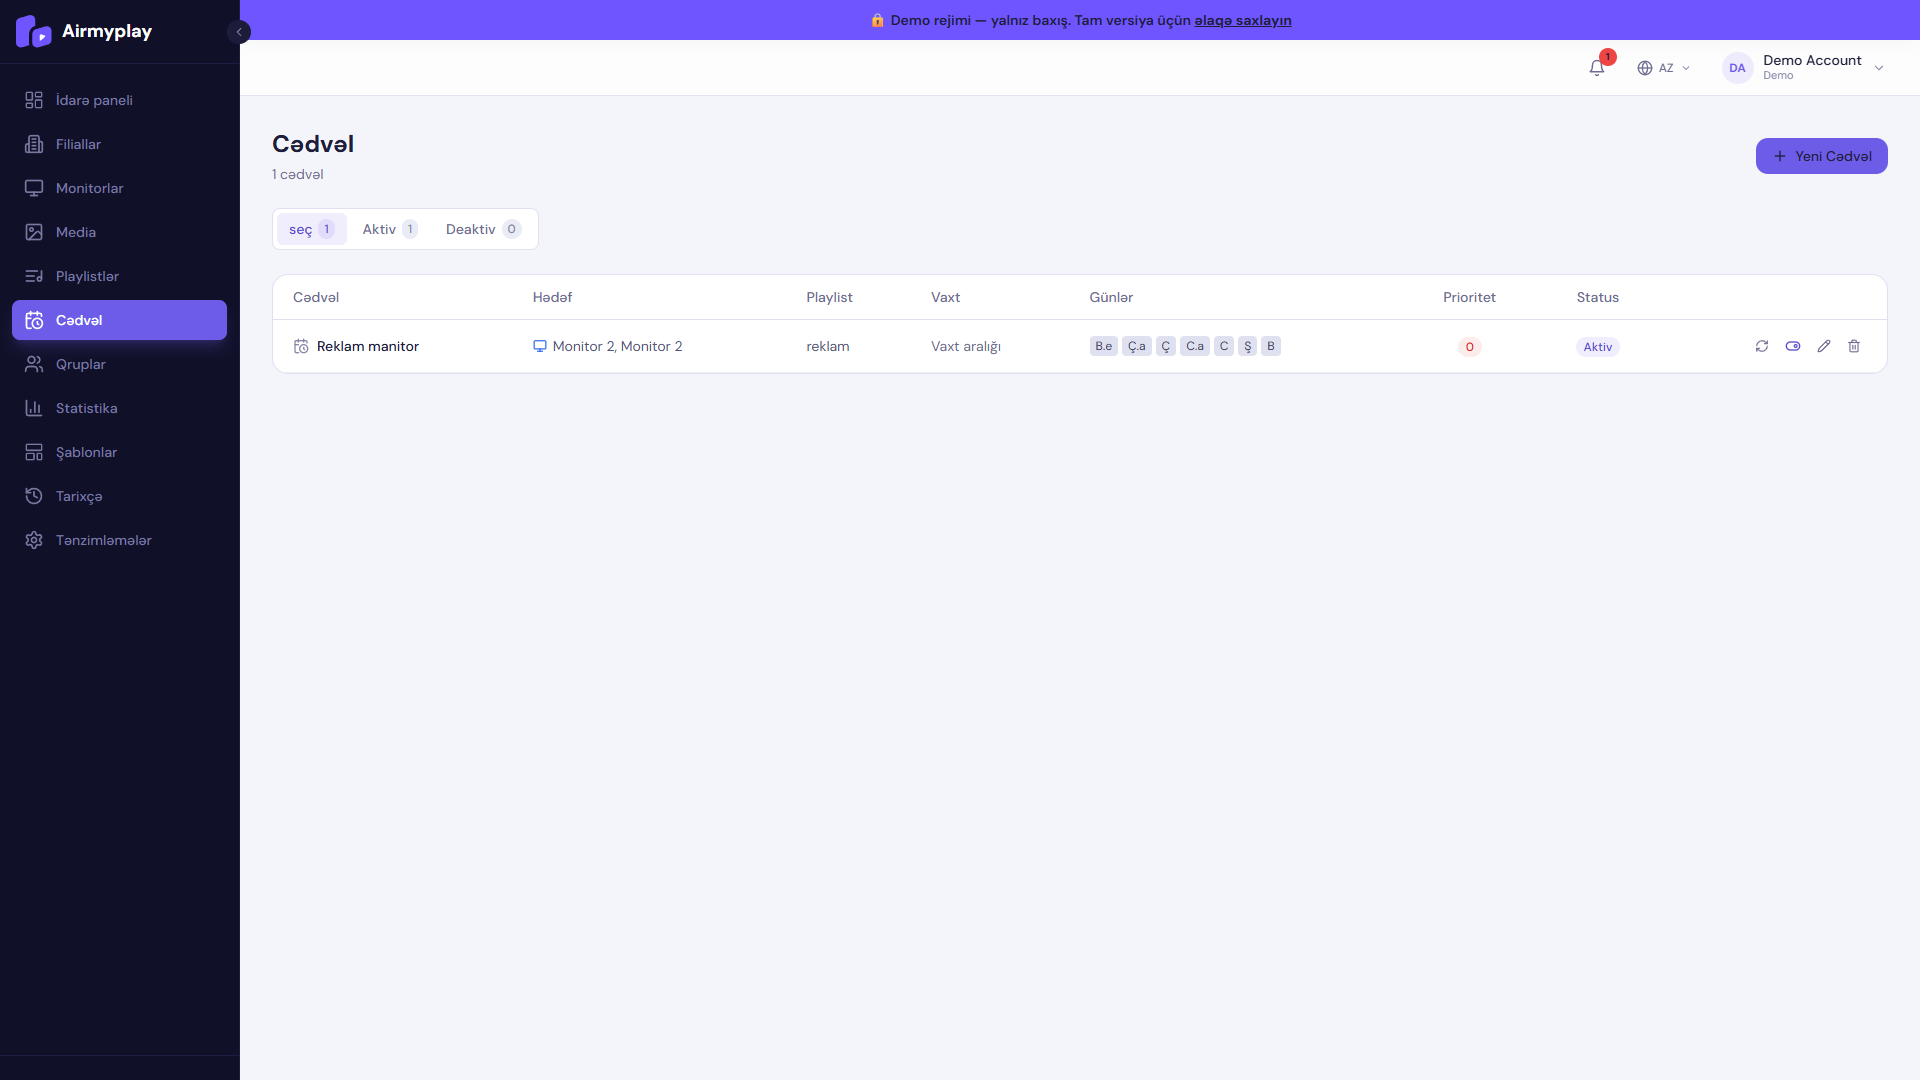Click the refresh icon for Reklam manitor
Image resolution: width=1920 pixels, height=1080 pixels.
coord(1762,346)
